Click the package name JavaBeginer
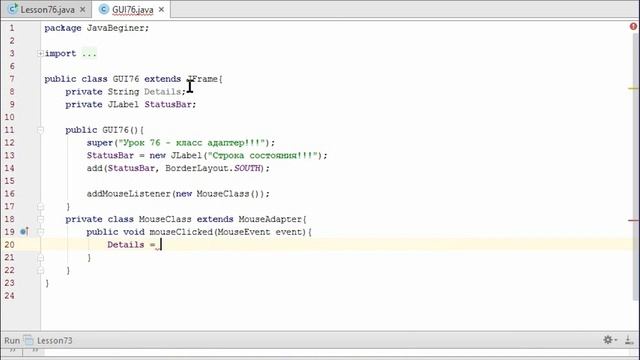Screen dimensions: 640x360 (115, 28)
